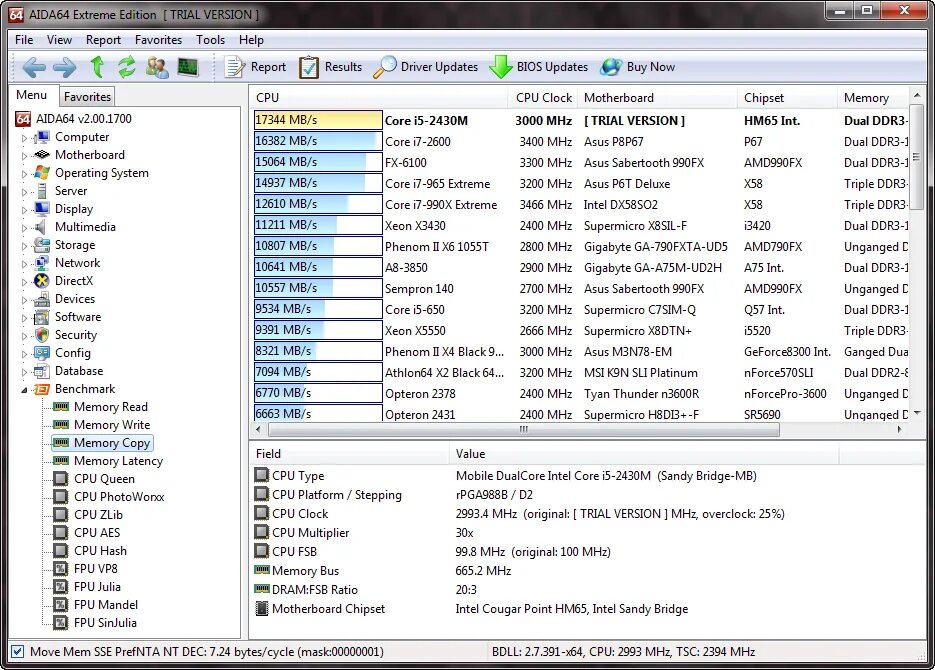This screenshot has width=935, height=670.
Task: Expand the Computer tree node
Action: [24, 138]
